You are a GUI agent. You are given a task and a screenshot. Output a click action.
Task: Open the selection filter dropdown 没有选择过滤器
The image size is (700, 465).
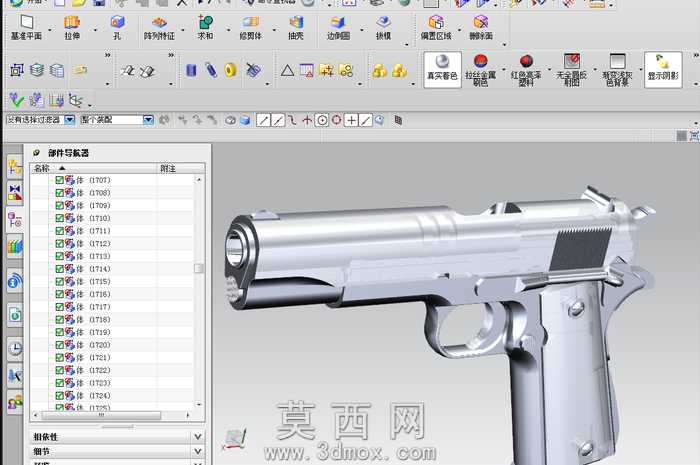coord(69,120)
